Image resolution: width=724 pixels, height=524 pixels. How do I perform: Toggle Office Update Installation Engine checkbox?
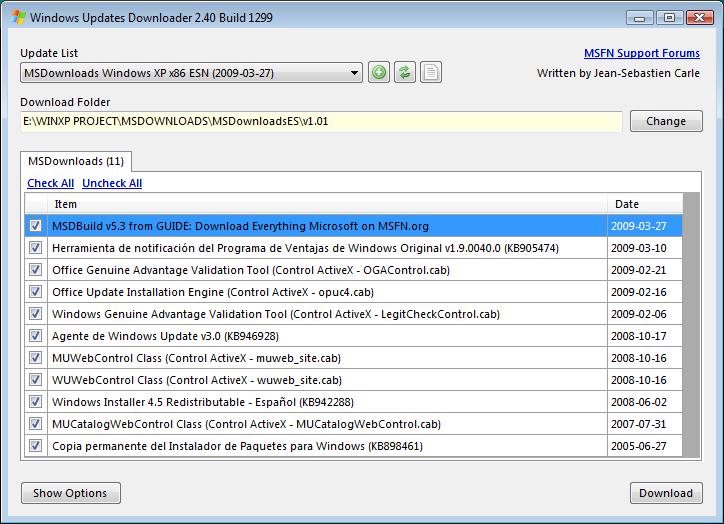click(36, 292)
